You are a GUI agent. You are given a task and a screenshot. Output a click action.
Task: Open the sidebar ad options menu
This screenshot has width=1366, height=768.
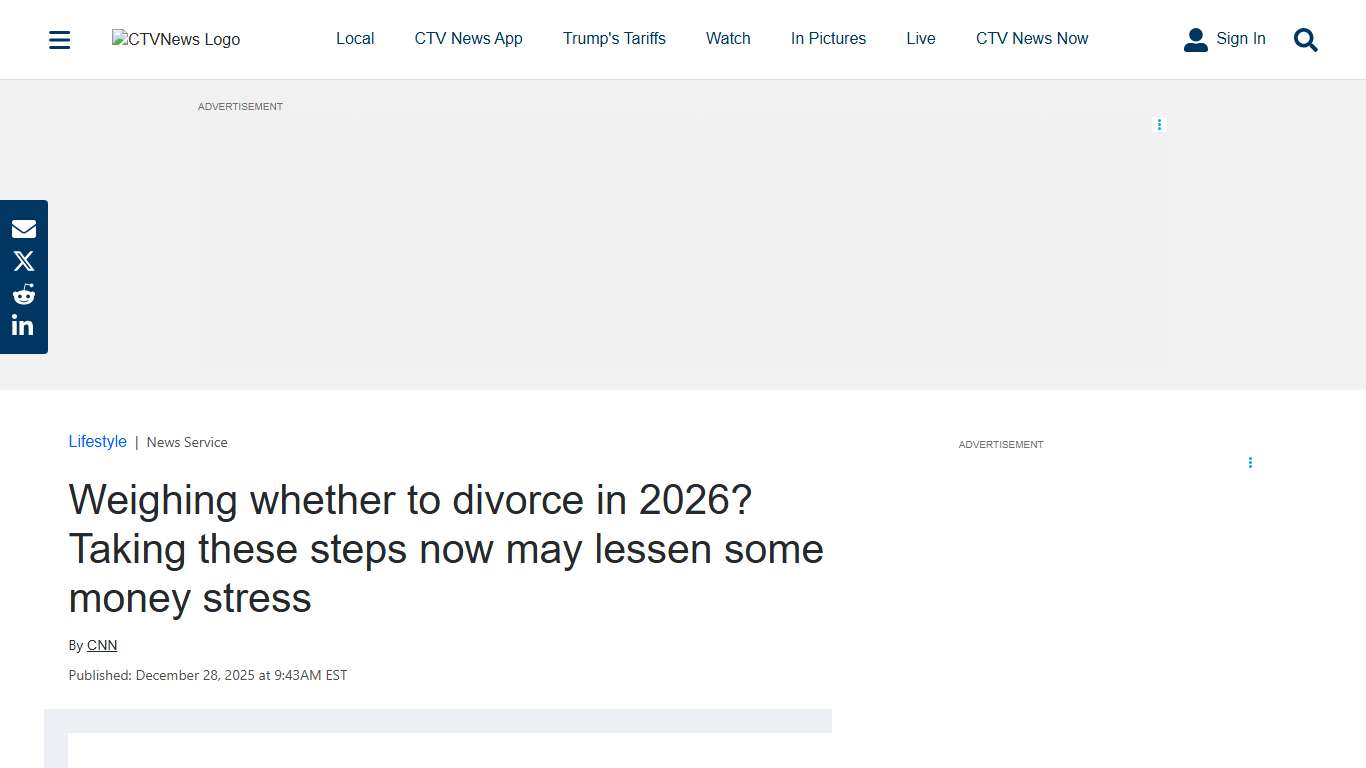(1250, 463)
